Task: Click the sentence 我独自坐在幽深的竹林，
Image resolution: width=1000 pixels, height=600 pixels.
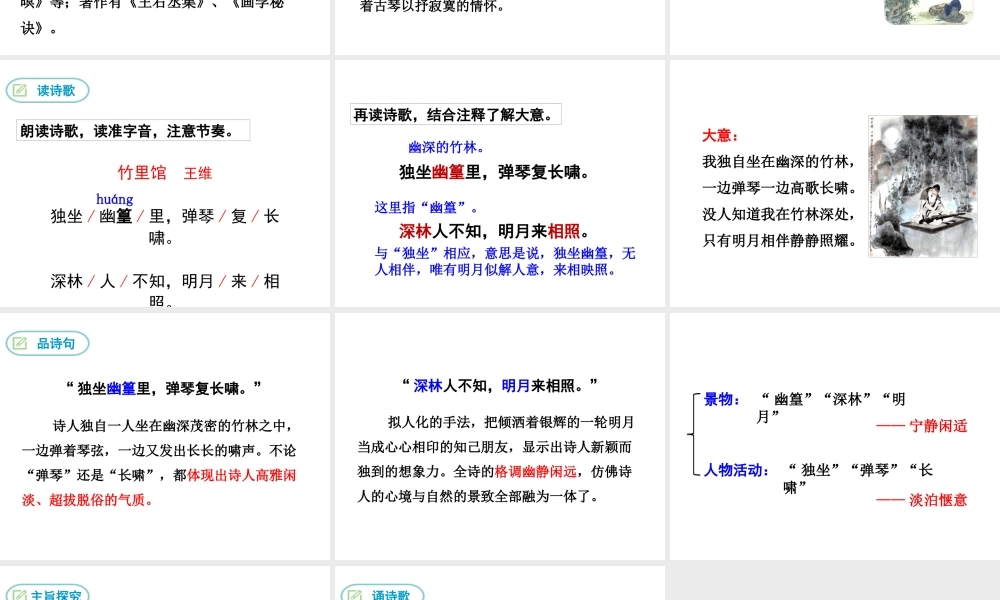Action: click(x=779, y=162)
